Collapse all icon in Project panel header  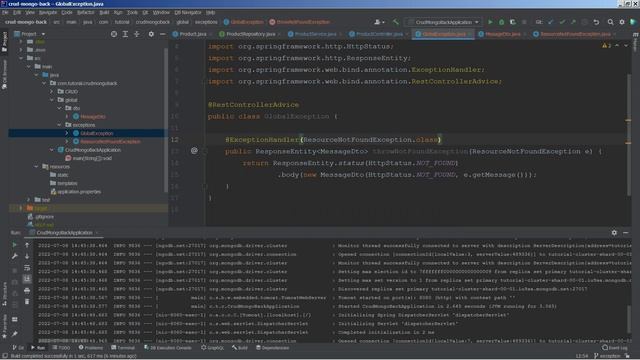[137, 34]
